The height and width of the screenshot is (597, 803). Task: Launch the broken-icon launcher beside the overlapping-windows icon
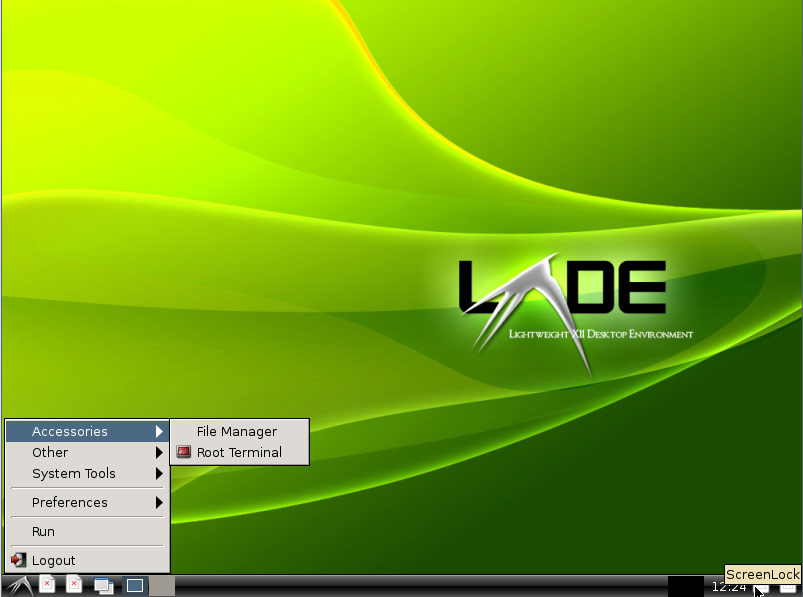[x=74, y=585]
